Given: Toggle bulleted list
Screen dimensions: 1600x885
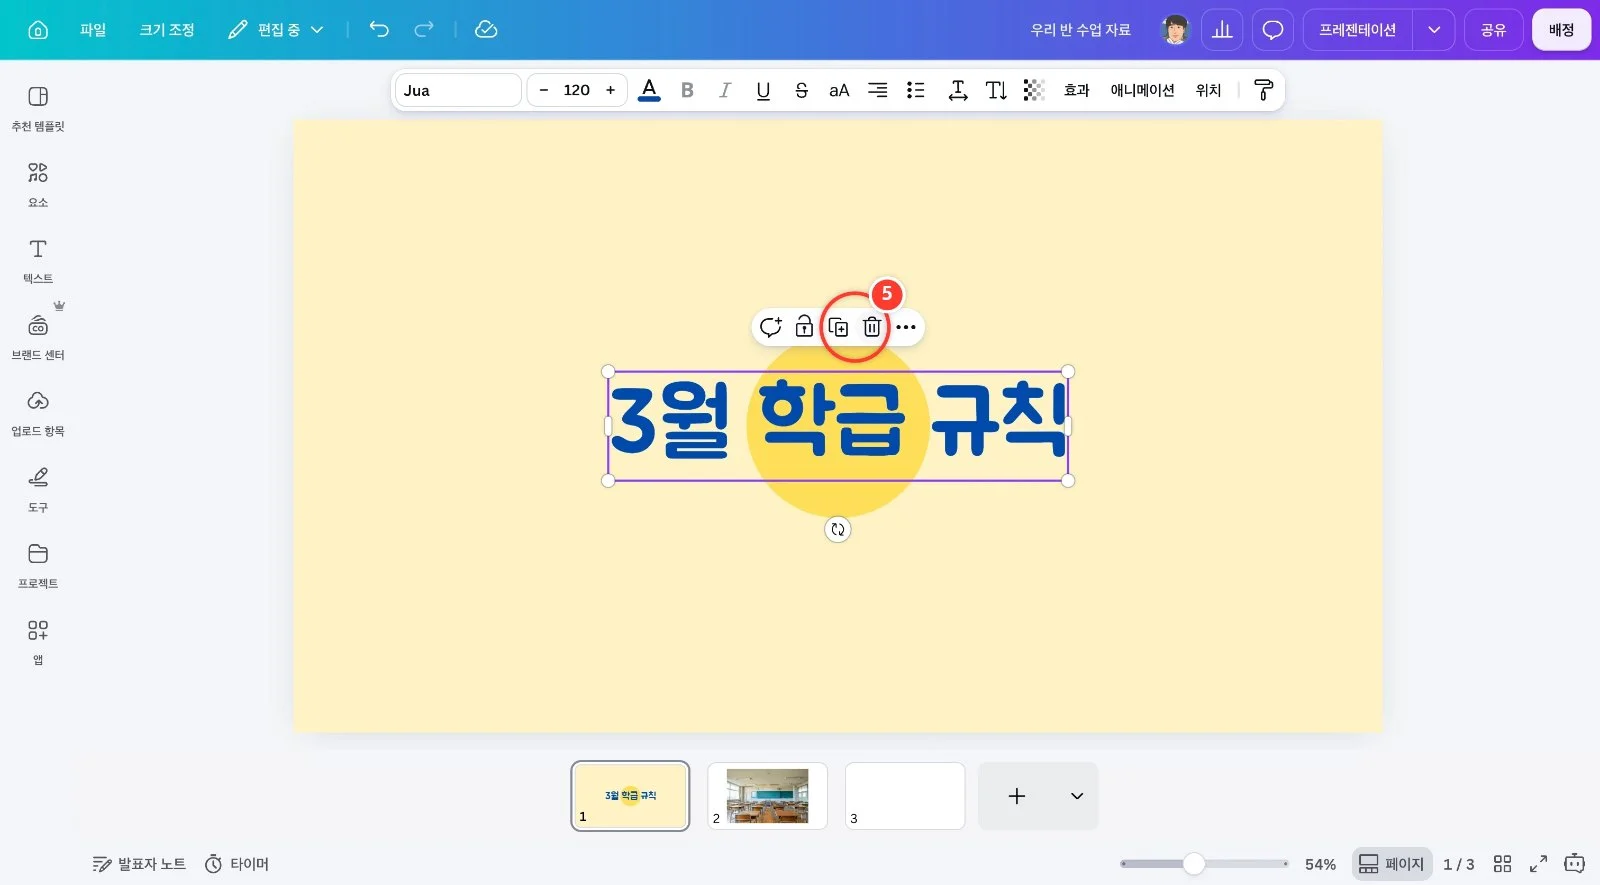Looking at the screenshot, I should click(x=915, y=90).
